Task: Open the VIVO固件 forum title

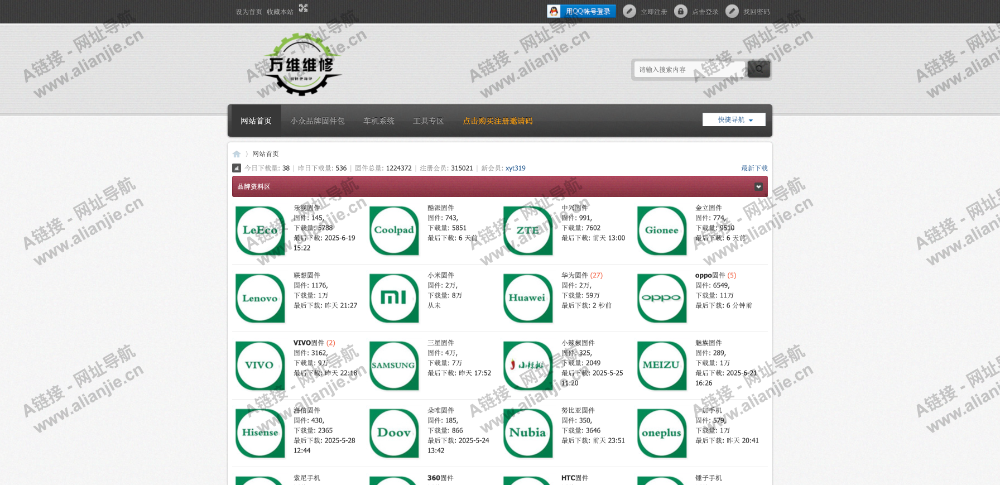Action: click(x=309, y=343)
